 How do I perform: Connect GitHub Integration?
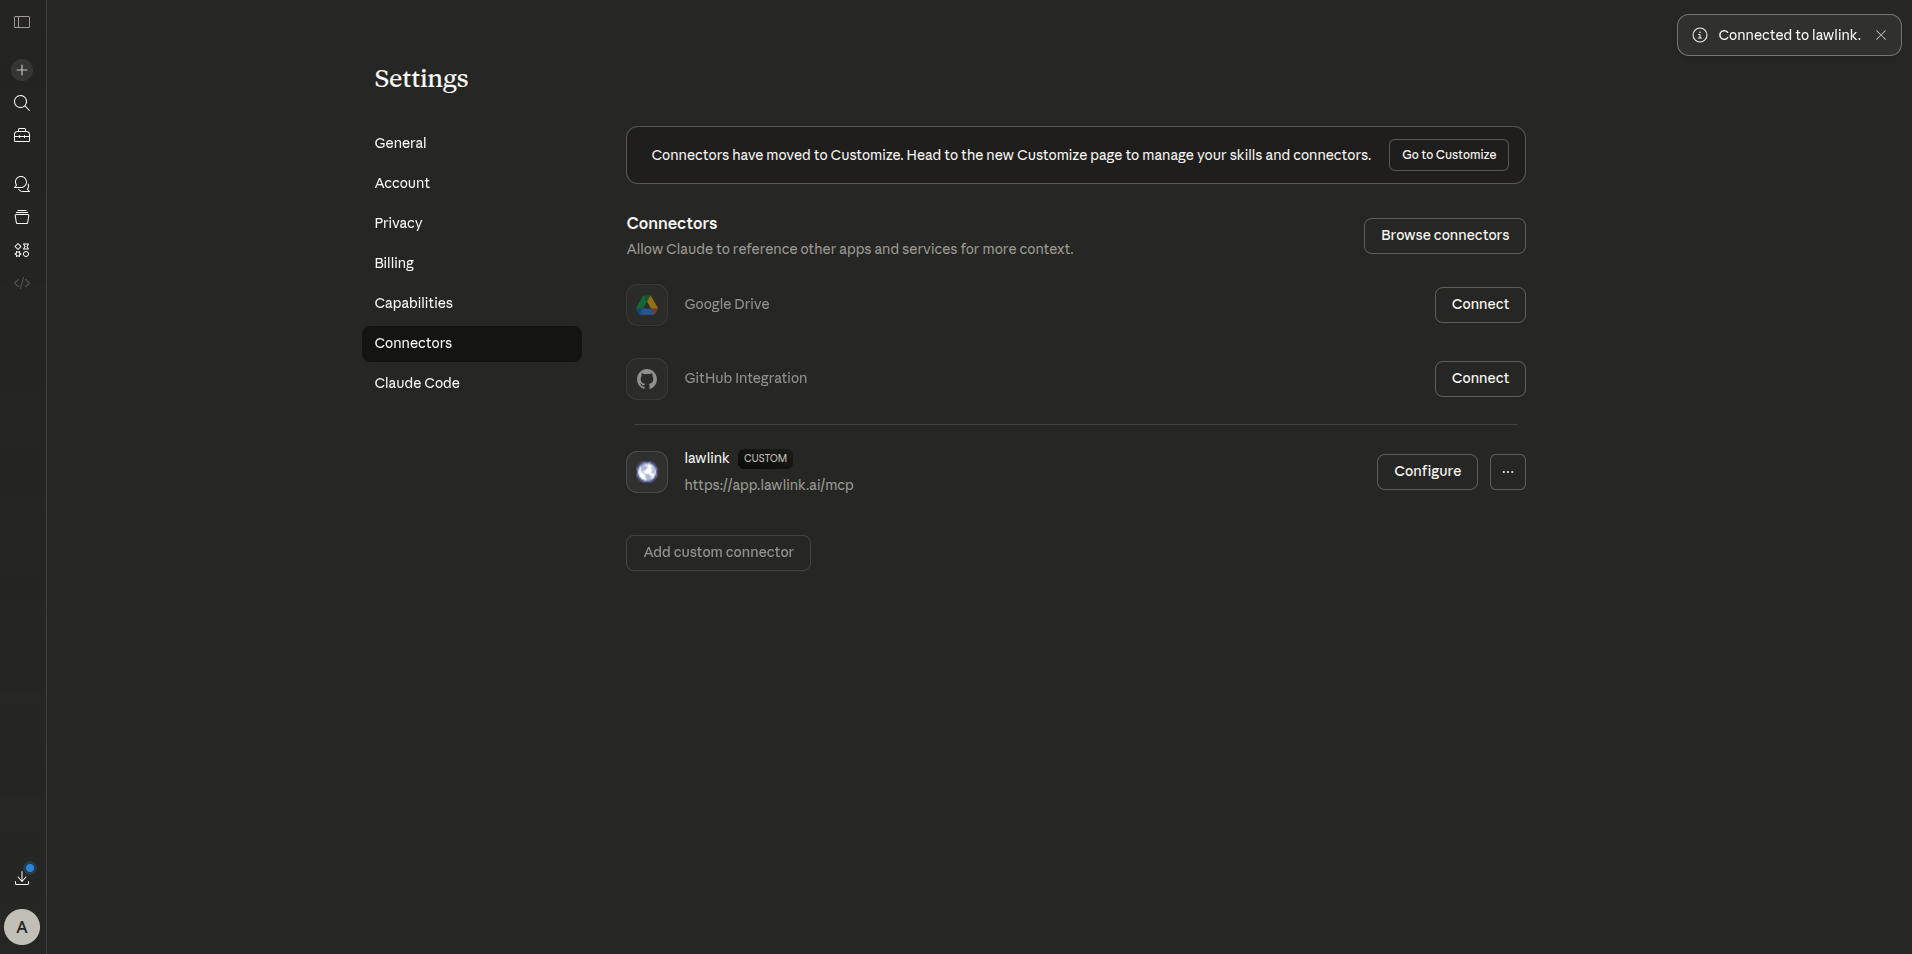(x=1480, y=379)
